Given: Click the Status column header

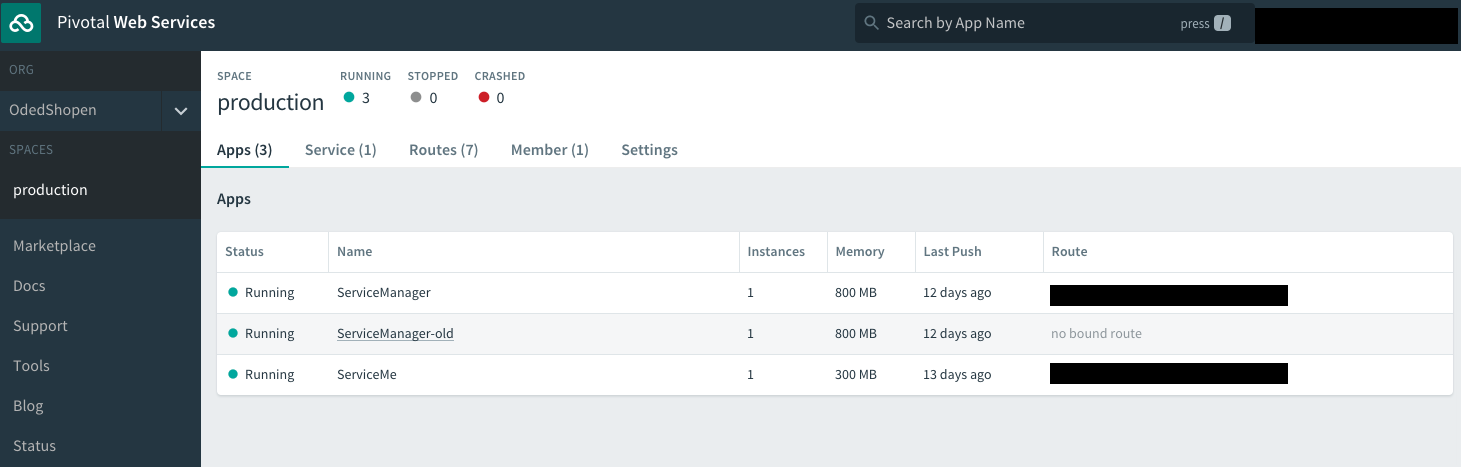Looking at the screenshot, I should coord(245,252).
